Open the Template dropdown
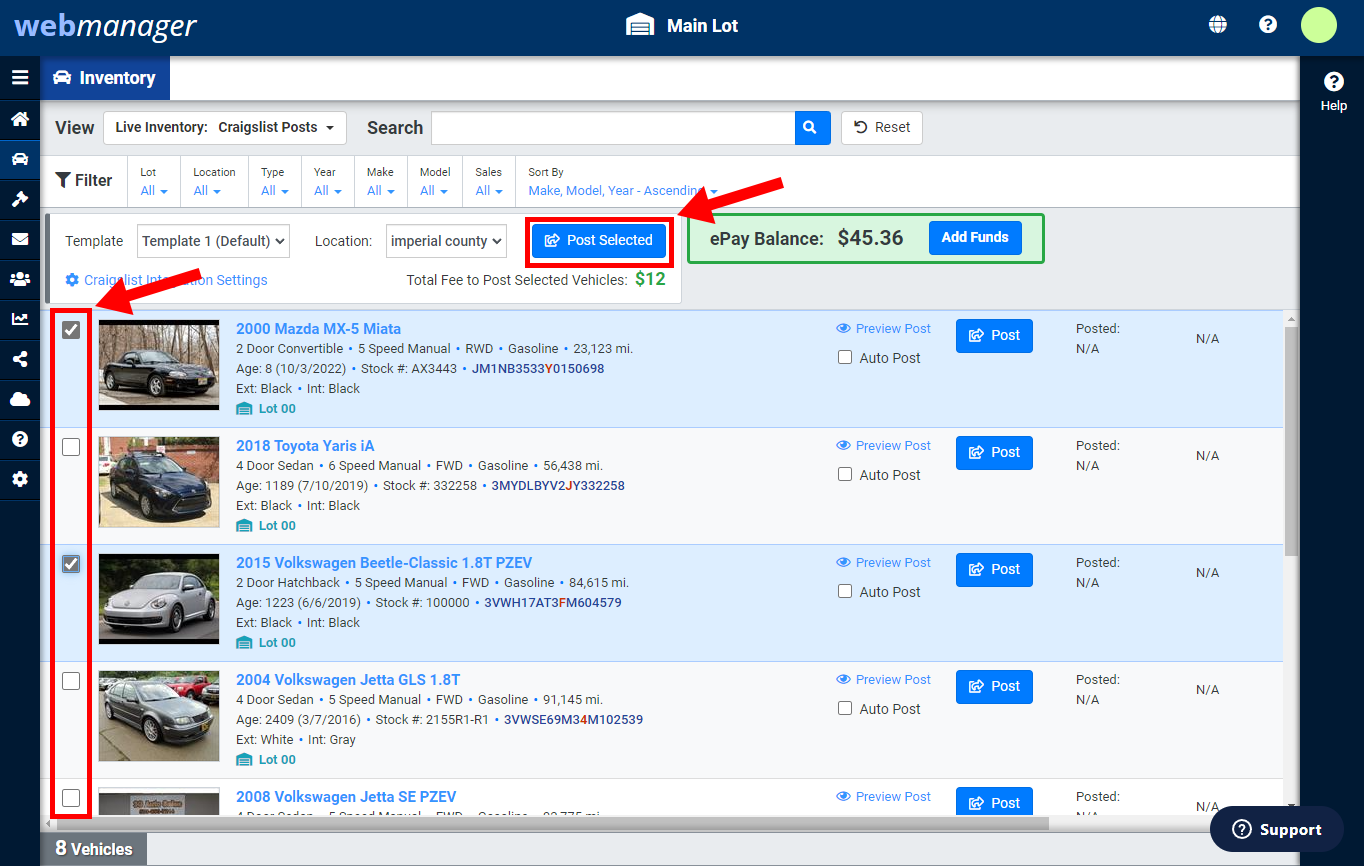Viewport: 1364px width, 866px height. 213,241
